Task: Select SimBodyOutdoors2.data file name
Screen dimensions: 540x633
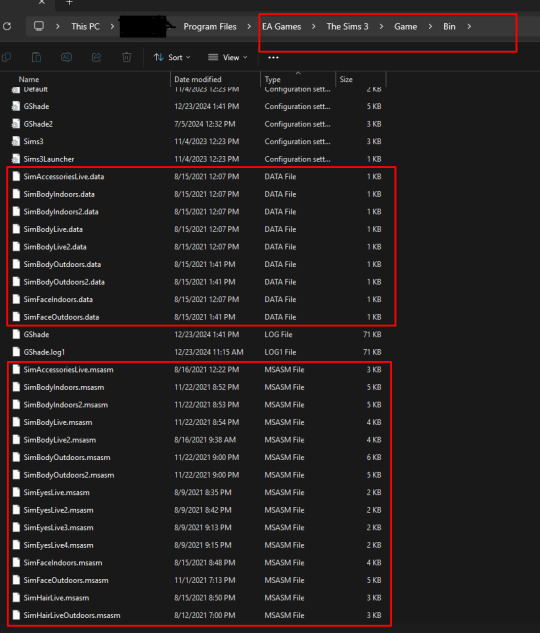Action: tap(64, 282)
